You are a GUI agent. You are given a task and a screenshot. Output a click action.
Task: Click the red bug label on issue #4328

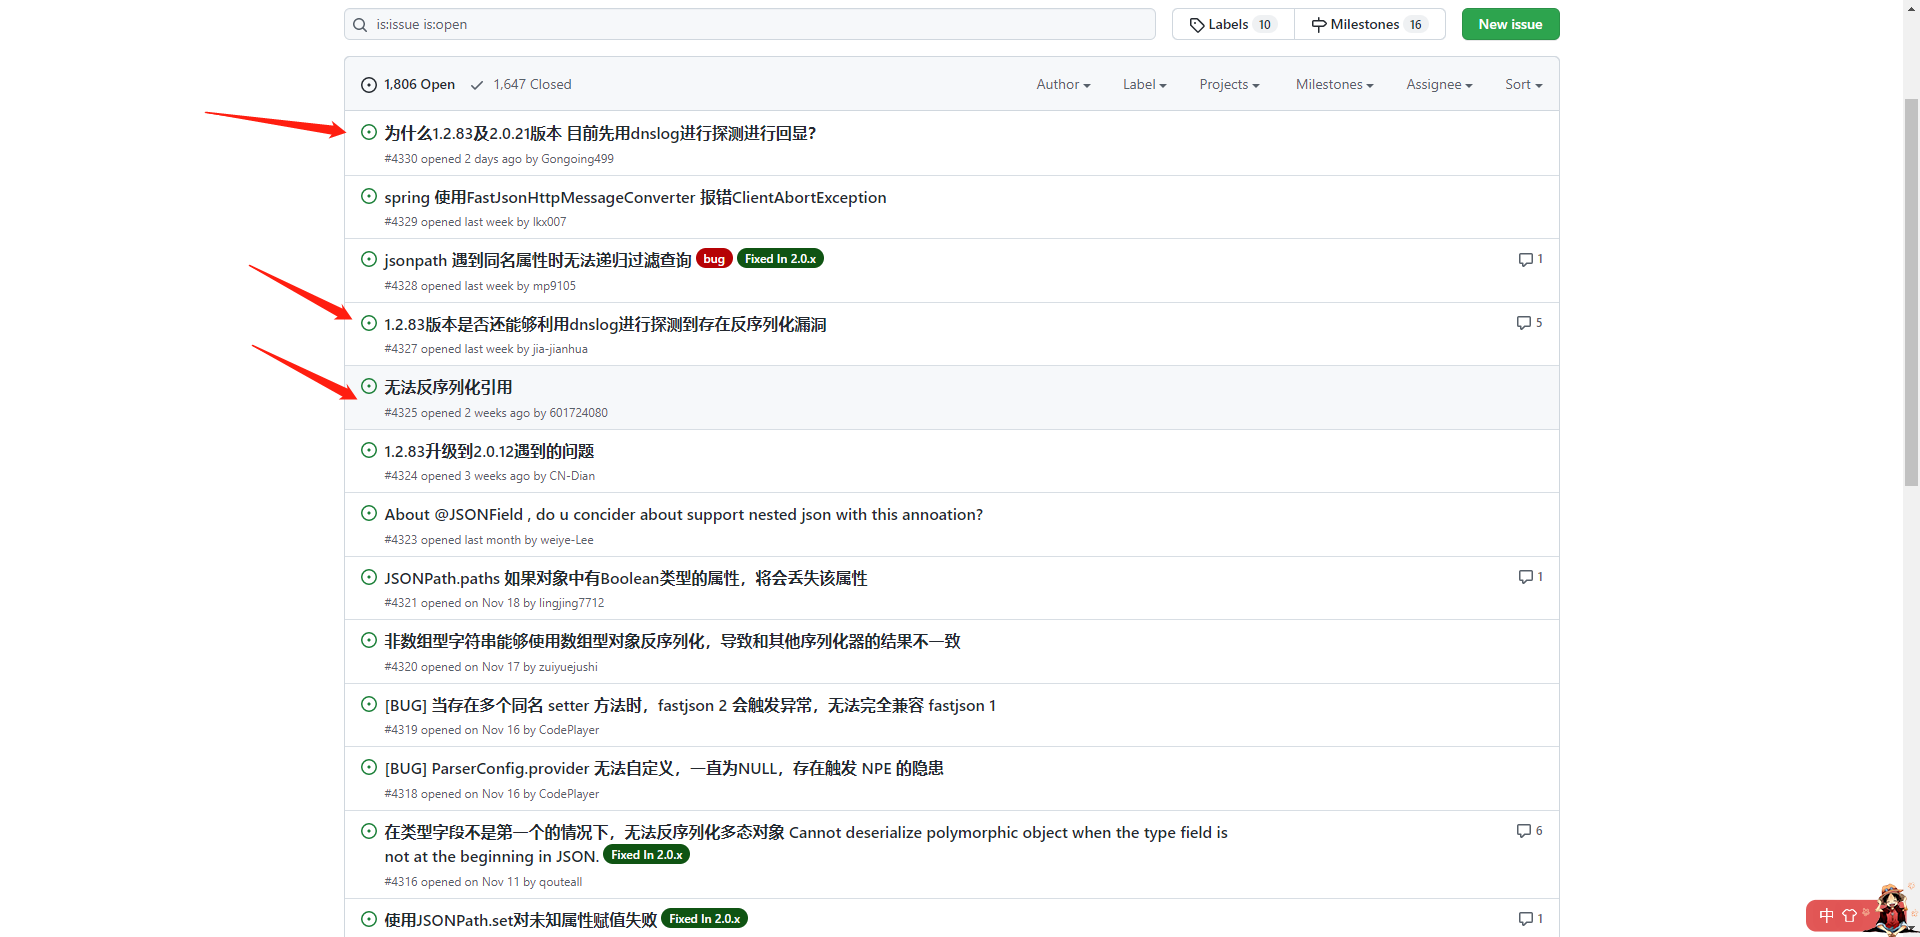click(x=714, y=259)
